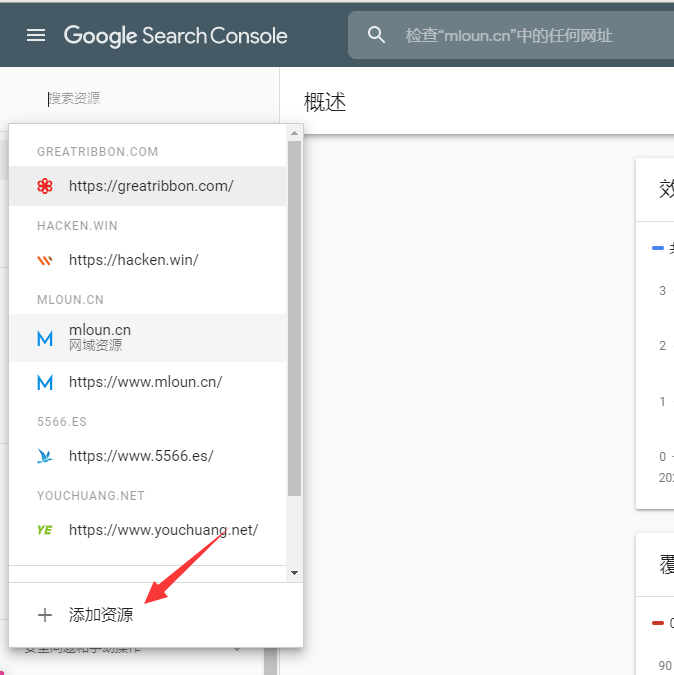Click the MLOUN.CN group header
This screenshot has width=674, height=675.
70,300
